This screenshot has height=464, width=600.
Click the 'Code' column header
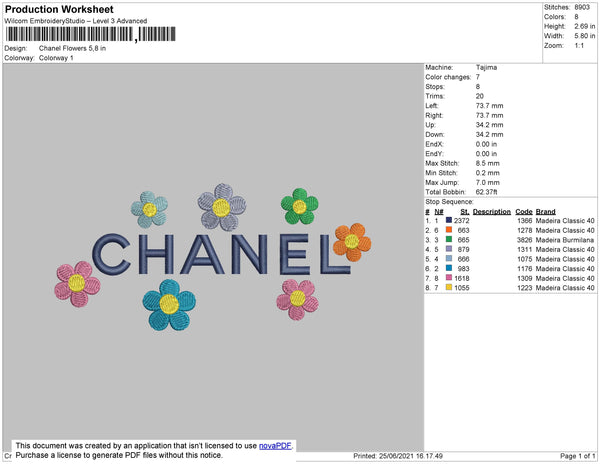[x=524, y=212]
